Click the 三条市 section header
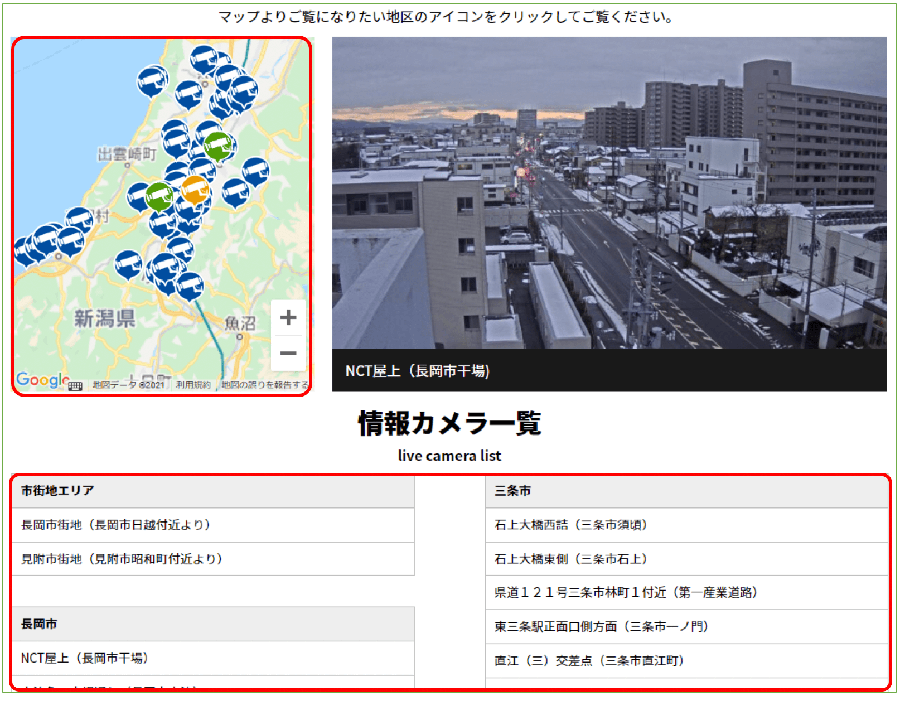Screen dimensions: 900x706 pyautogui.click(x=686, y=491)
